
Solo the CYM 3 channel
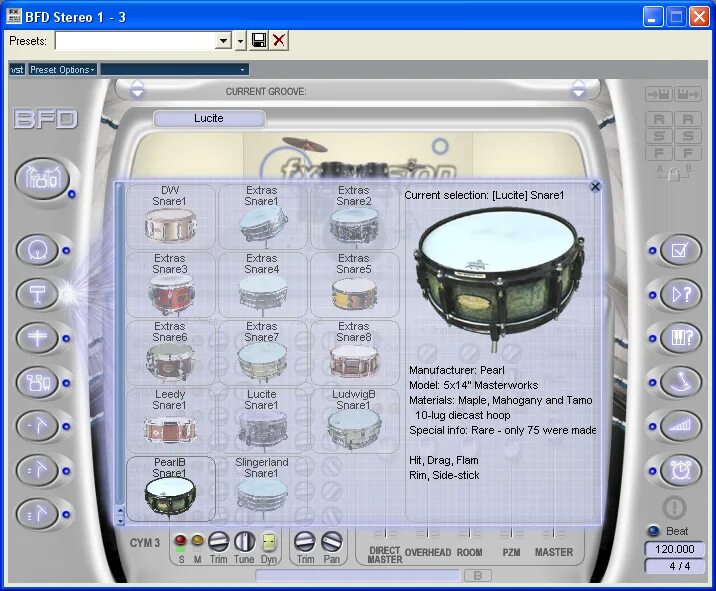(181, 541)
